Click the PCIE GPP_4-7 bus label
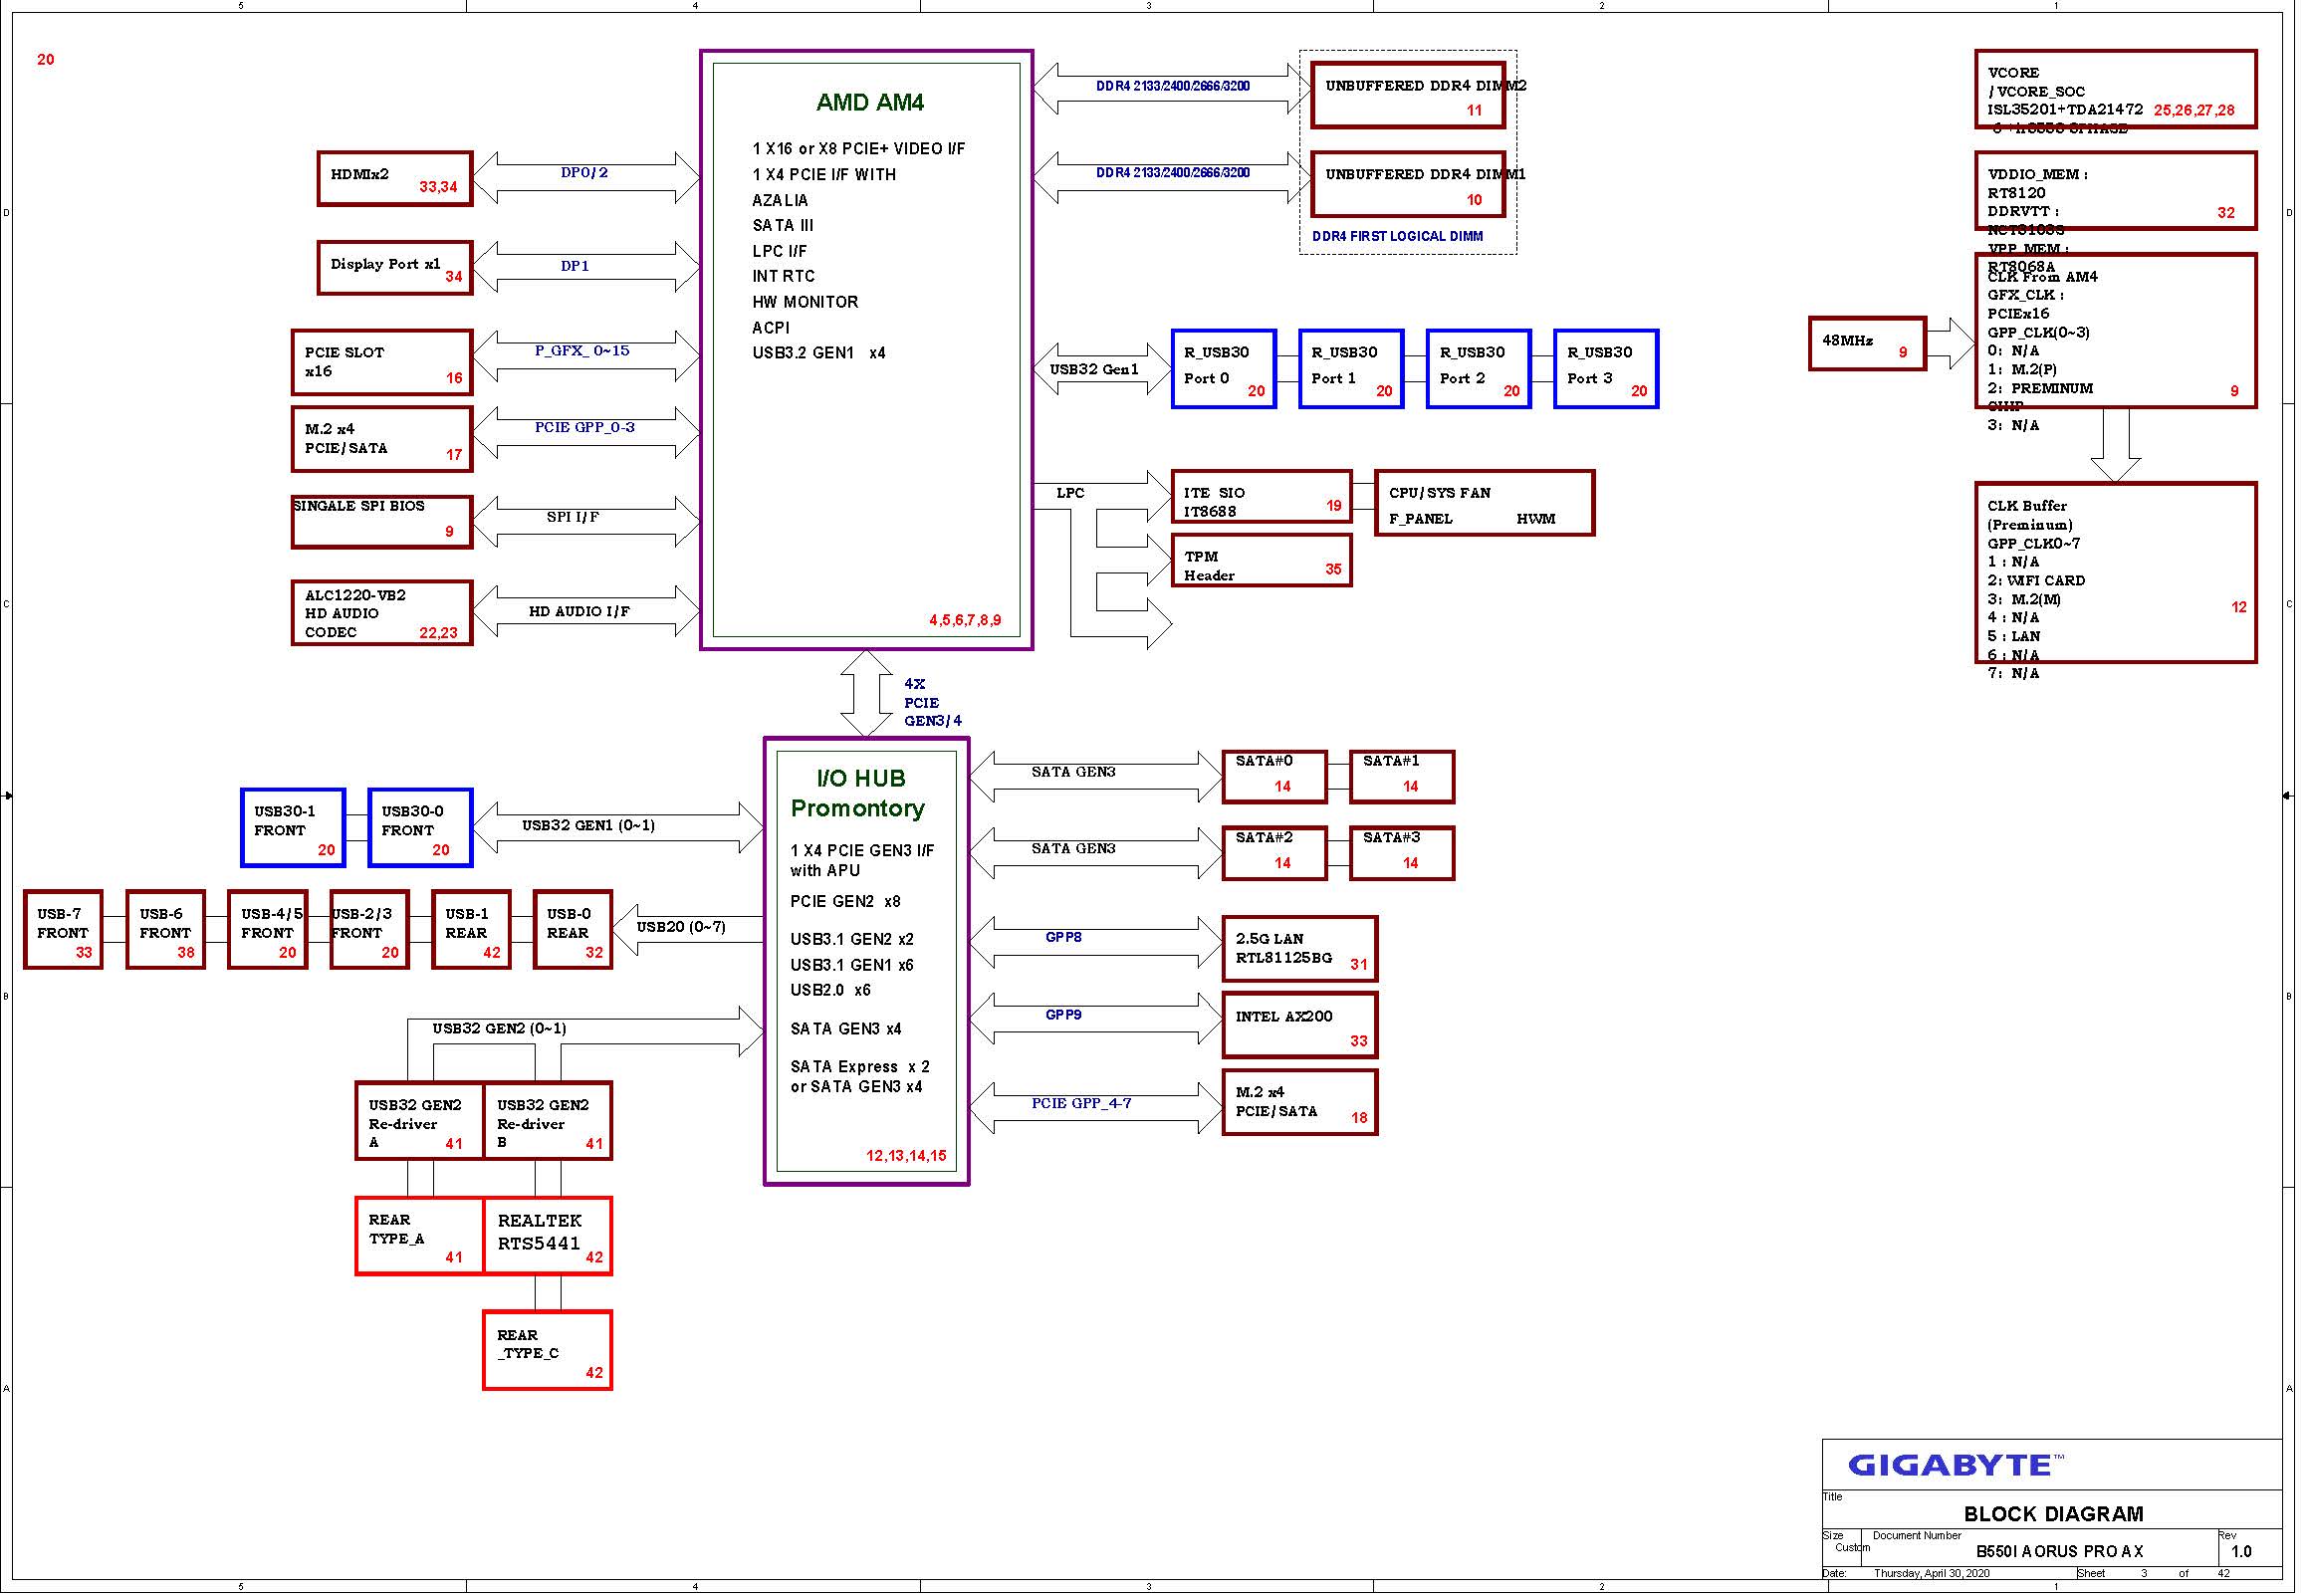The image size is (2307, 1596). coord(1081,1103)
